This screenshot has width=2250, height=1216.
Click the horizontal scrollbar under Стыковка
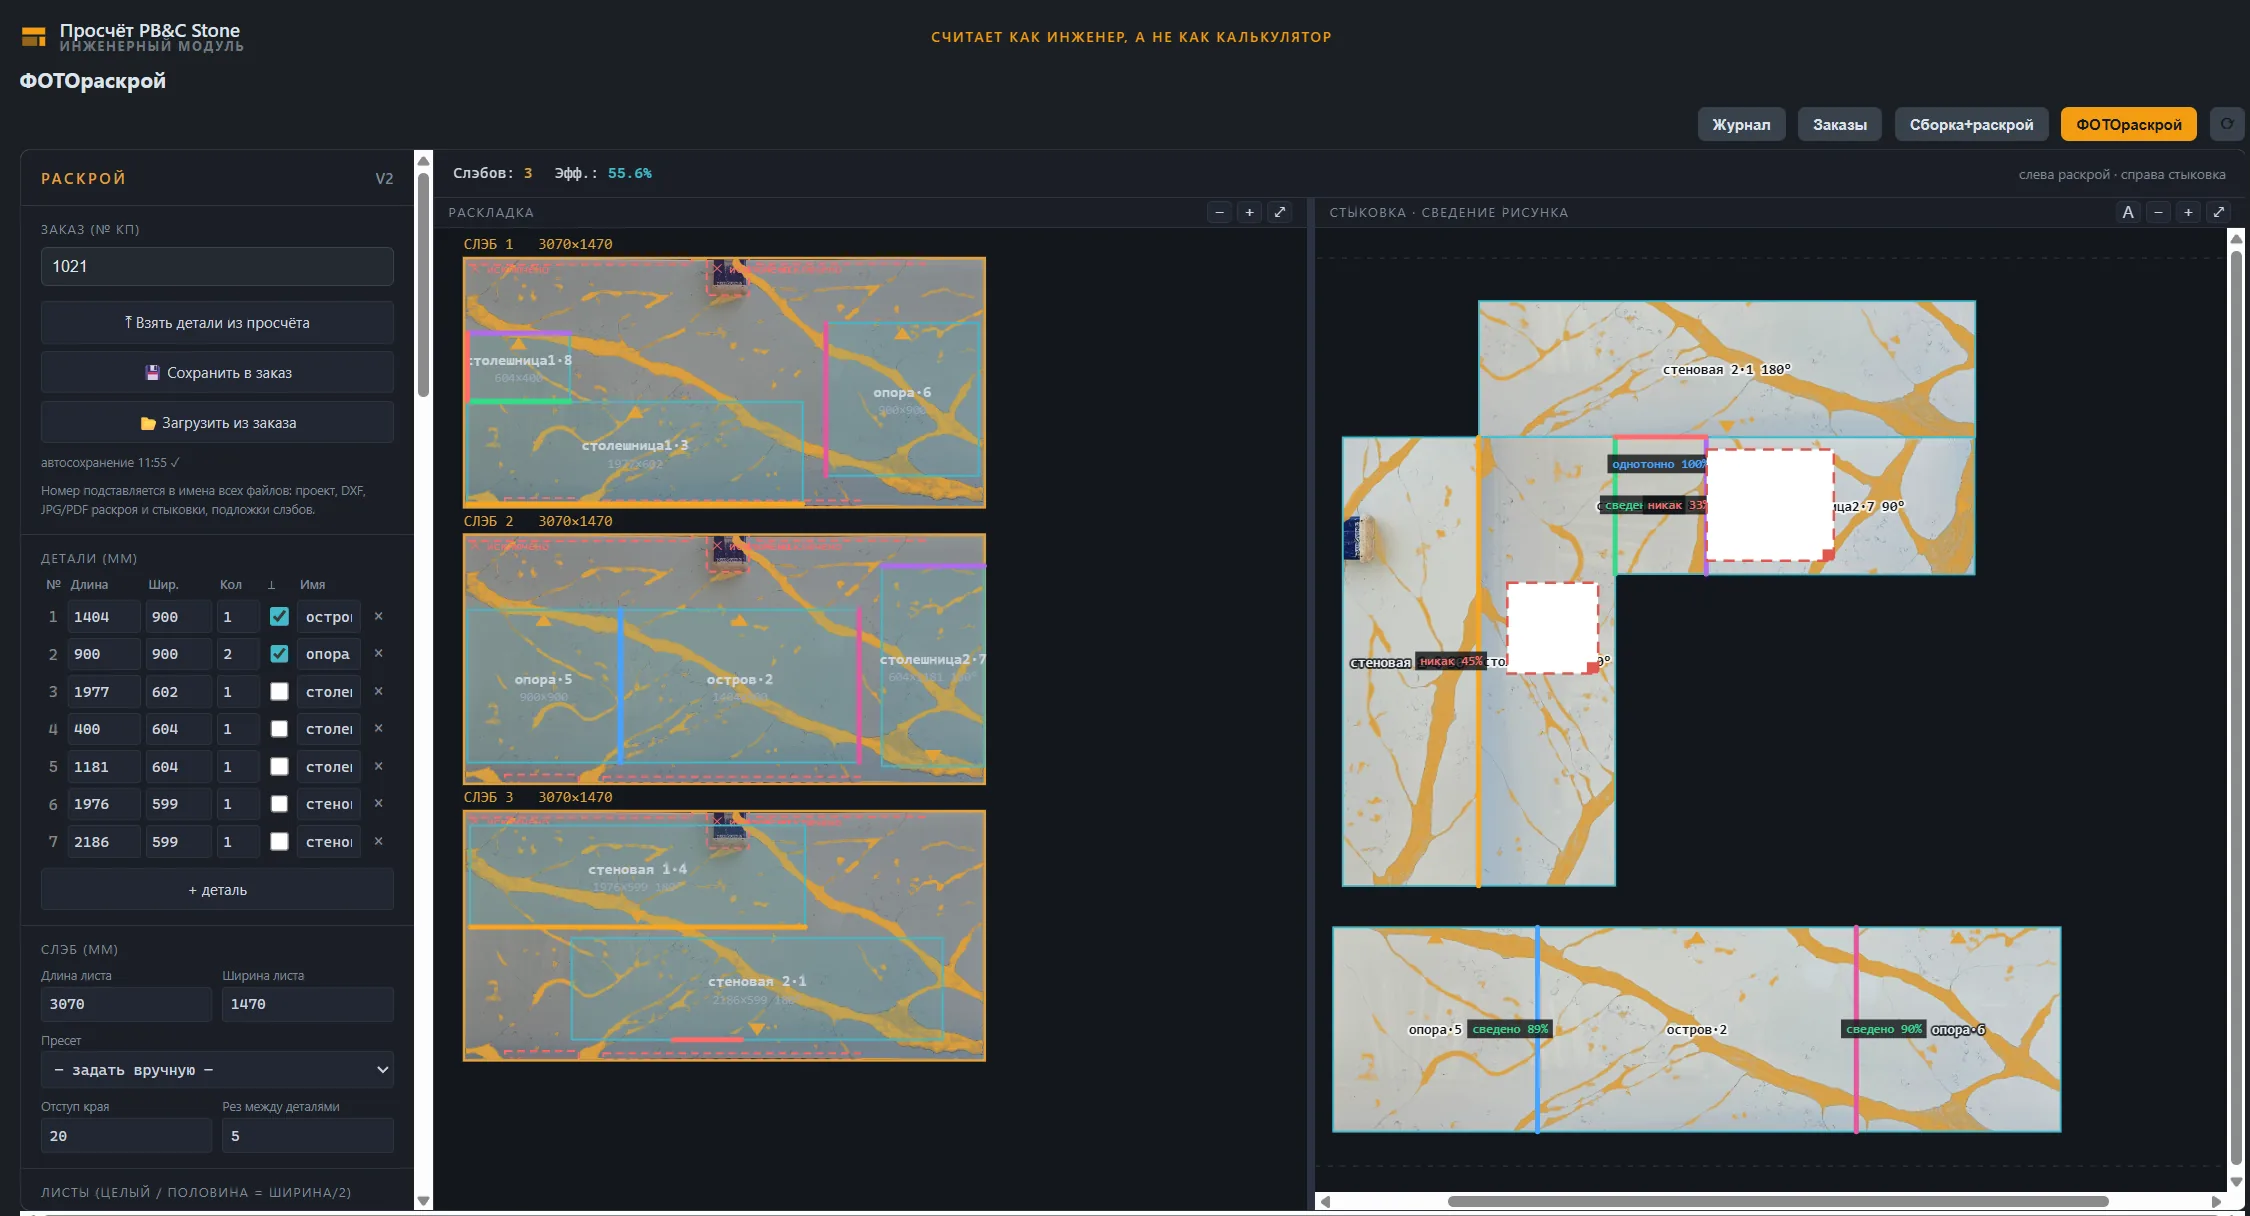click(1778, 1201)
